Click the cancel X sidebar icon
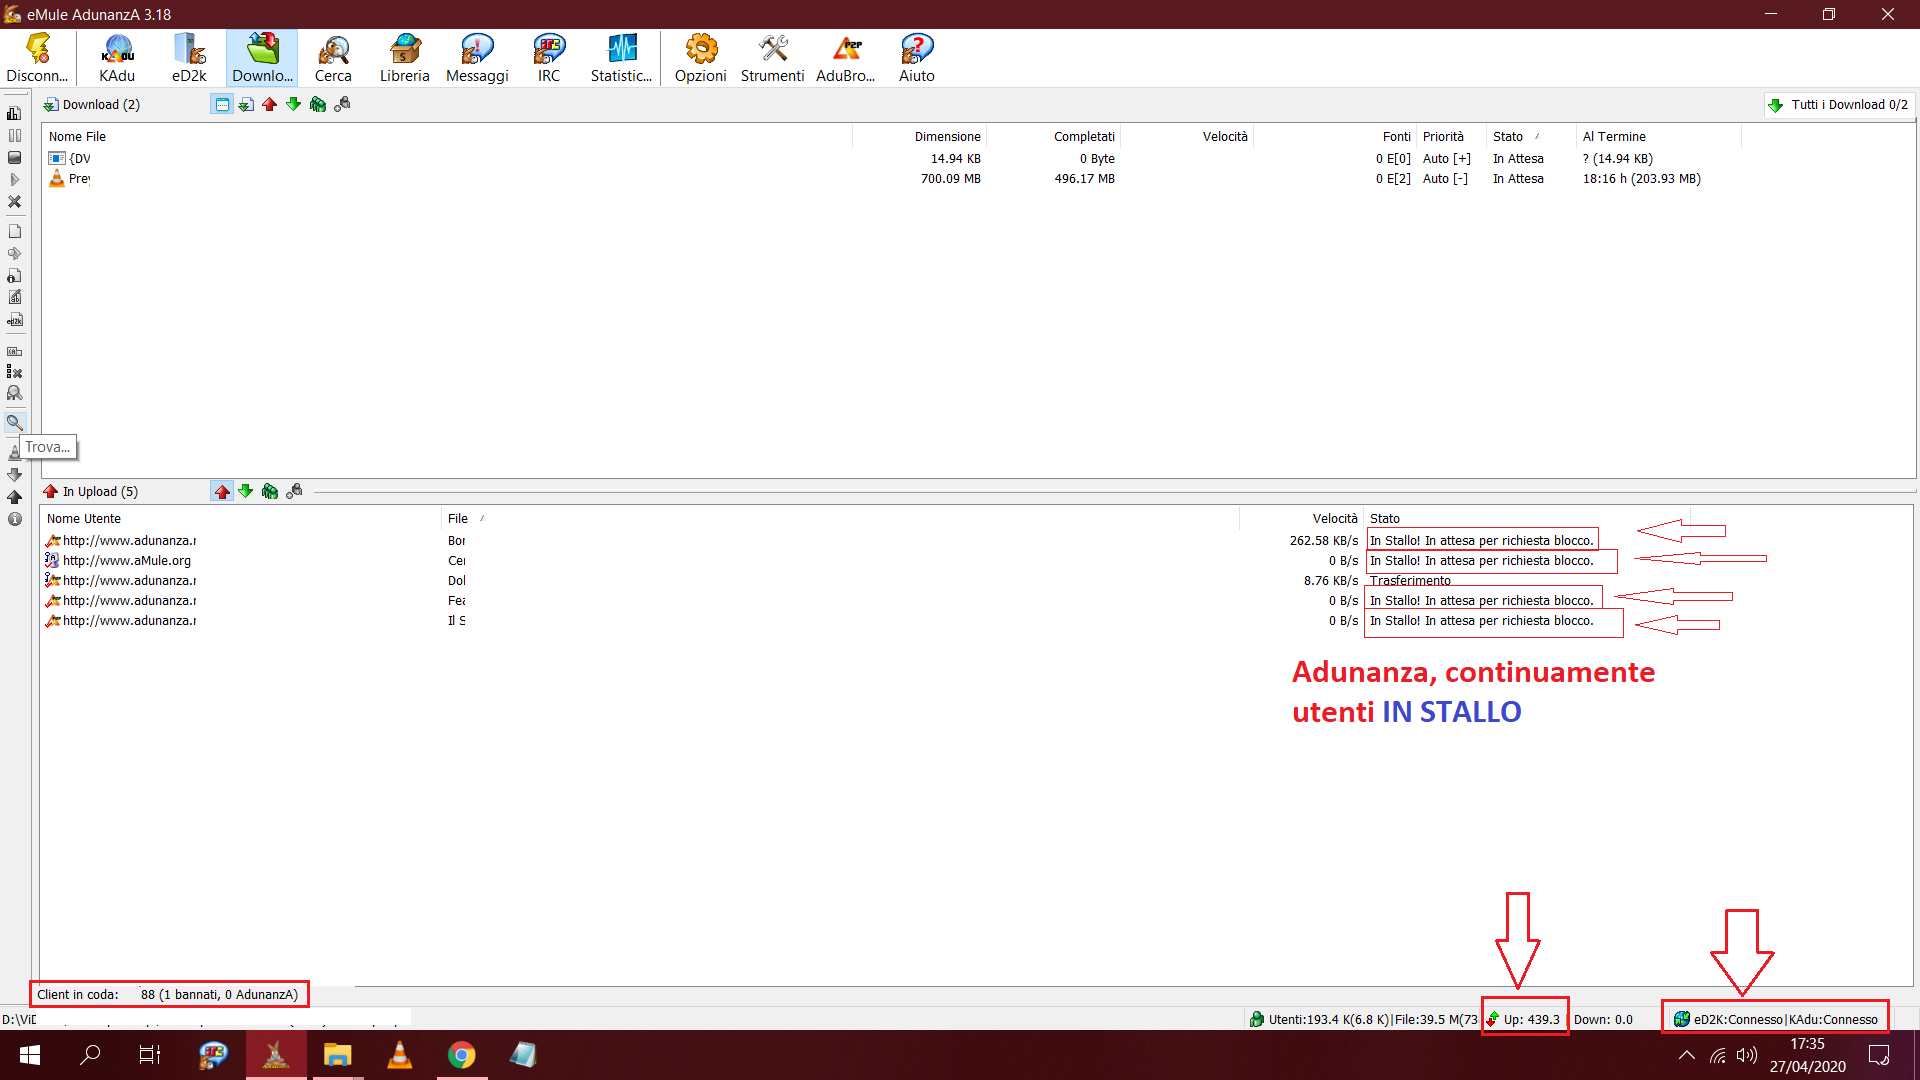Screen dimensions: 1920x1080 pos(14,201)
